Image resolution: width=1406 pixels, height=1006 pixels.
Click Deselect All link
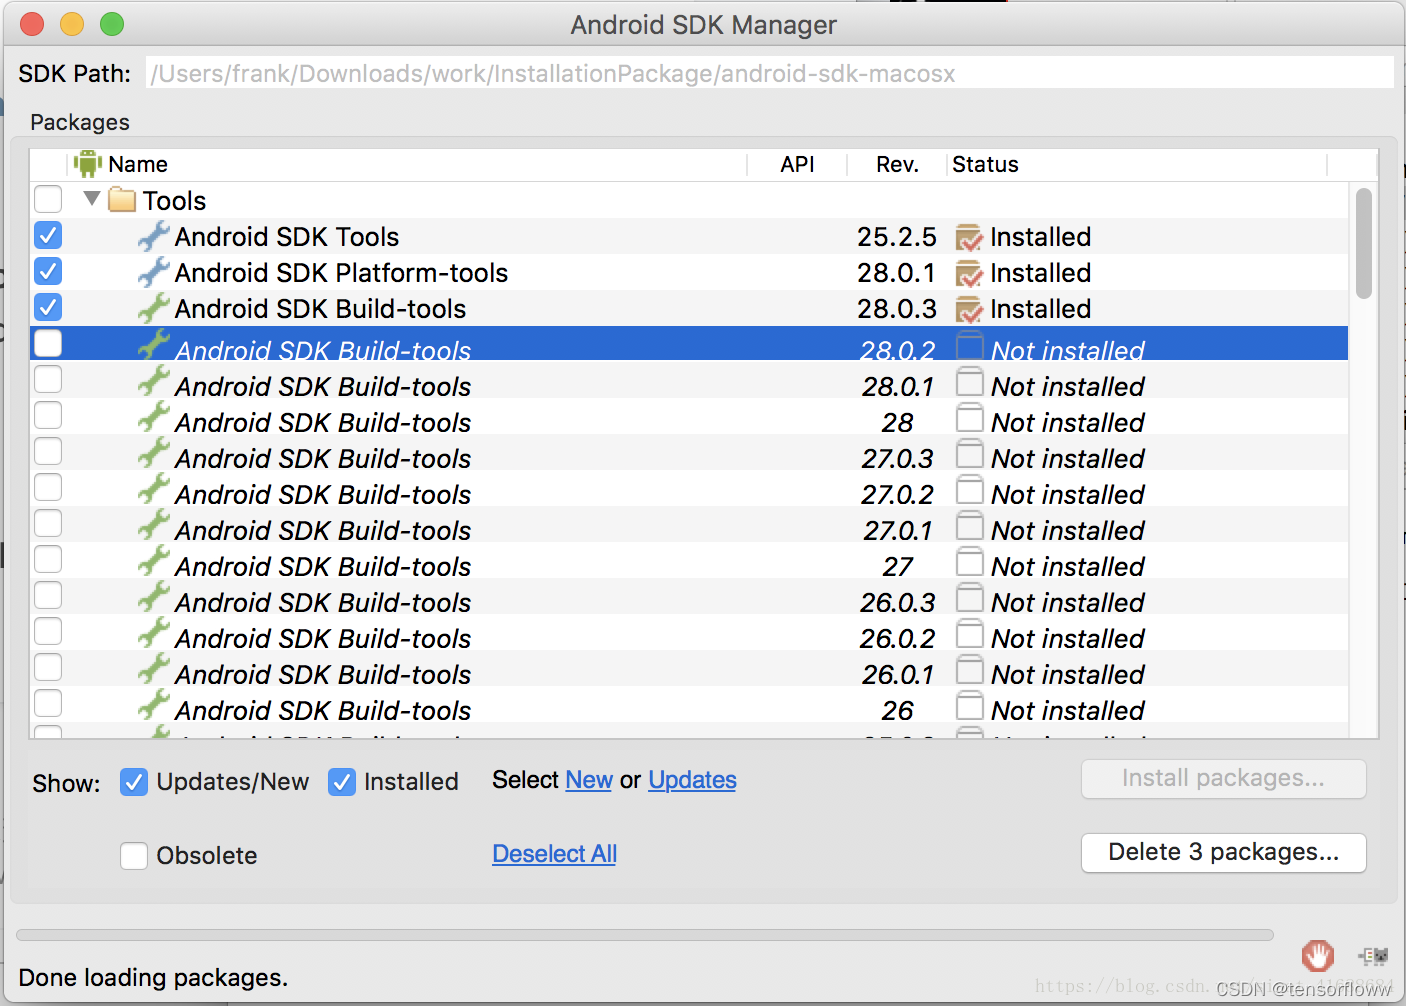(x=555, y=854)
